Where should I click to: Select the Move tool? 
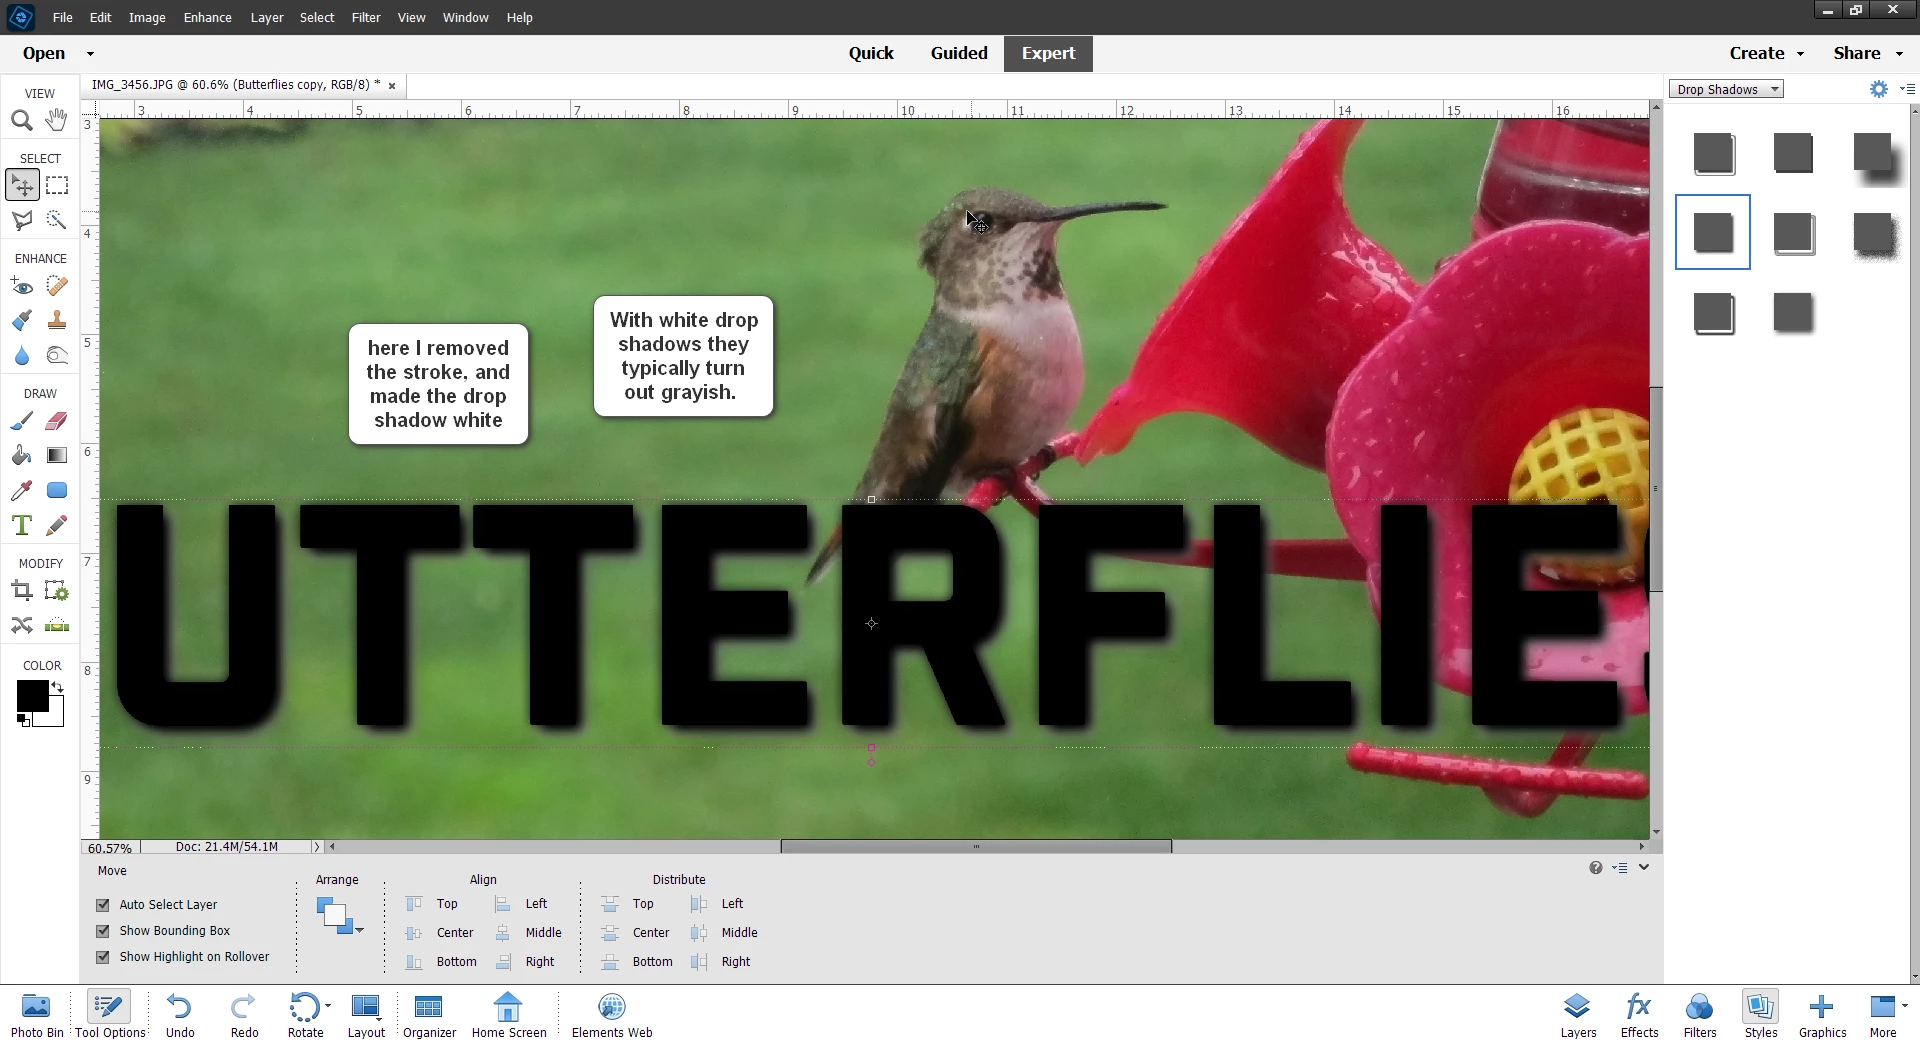[x=22, y=186]
